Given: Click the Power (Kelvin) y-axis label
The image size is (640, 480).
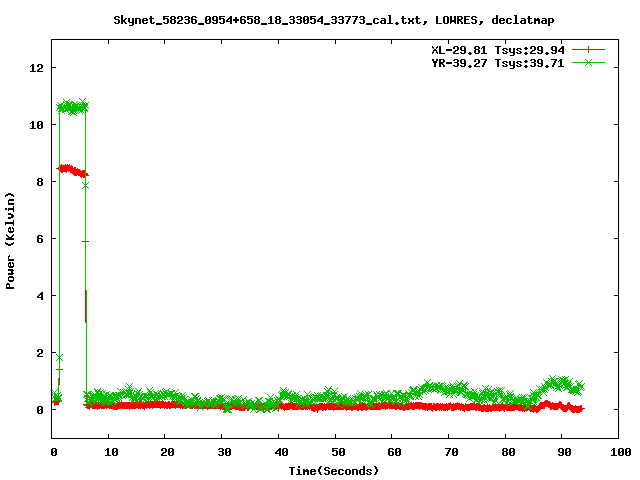Looking at the screenshot, I should [x=10, y=241].
